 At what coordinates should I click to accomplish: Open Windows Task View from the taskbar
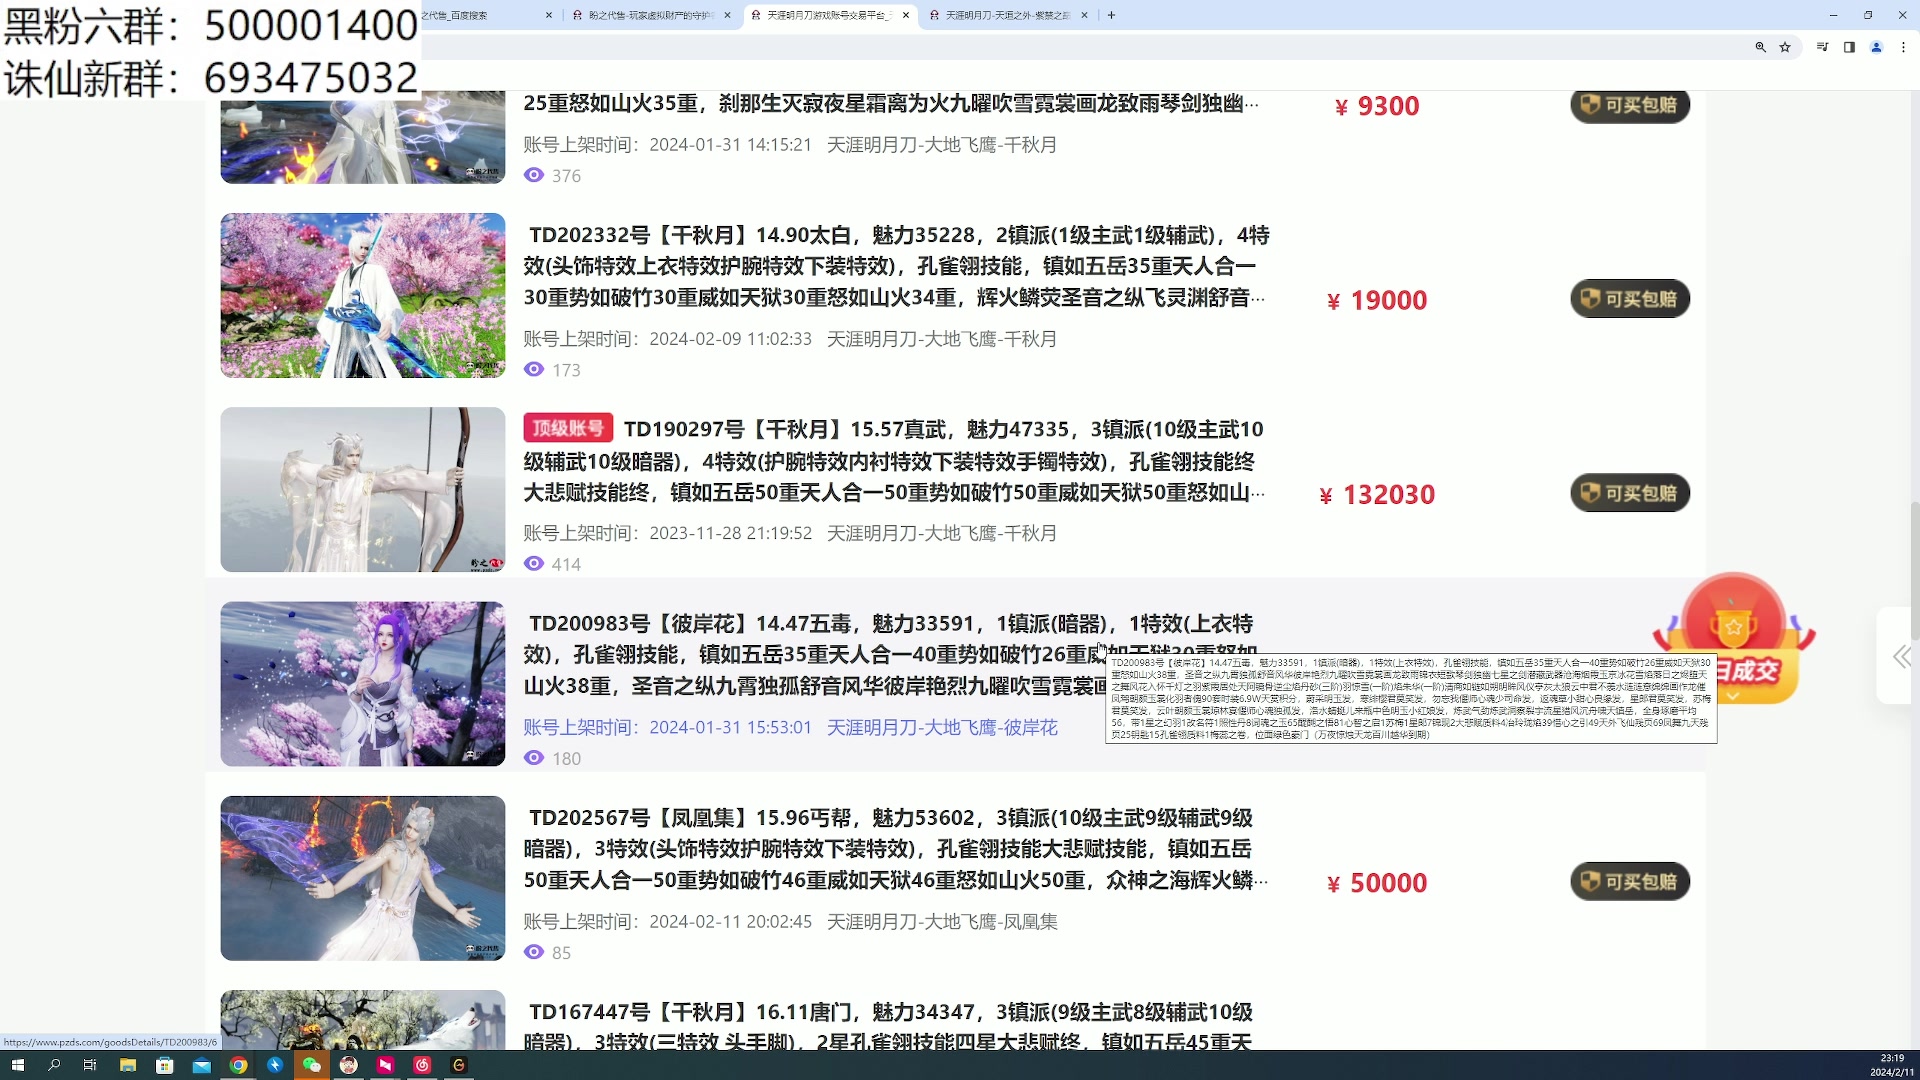click(90, 1065)
